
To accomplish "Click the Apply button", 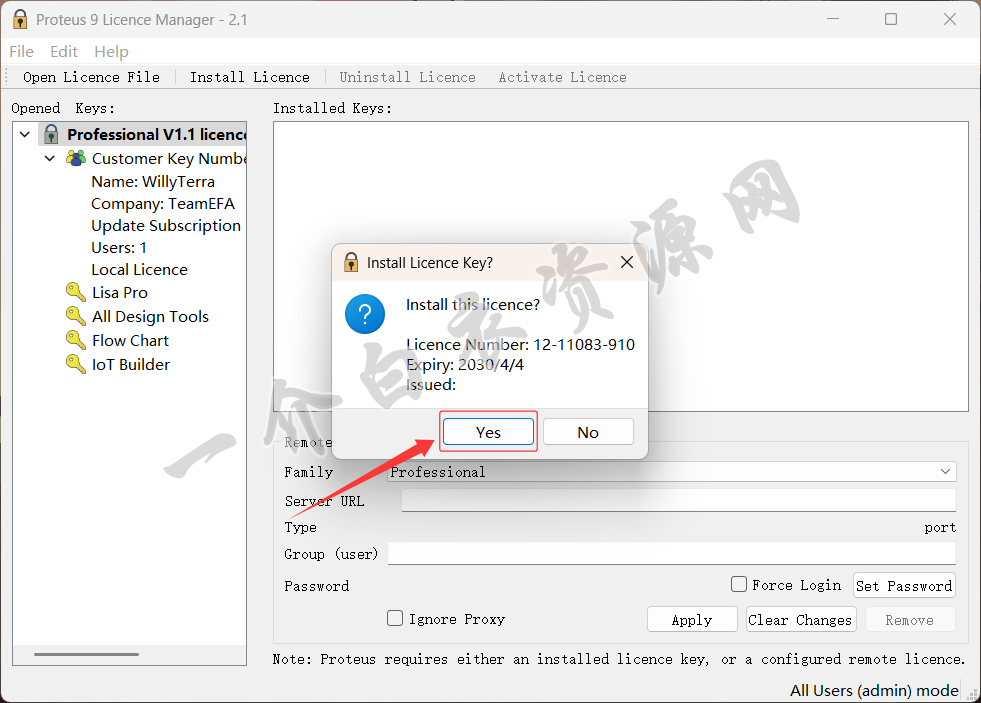I will pyautogui.click(x=692, y=619).
